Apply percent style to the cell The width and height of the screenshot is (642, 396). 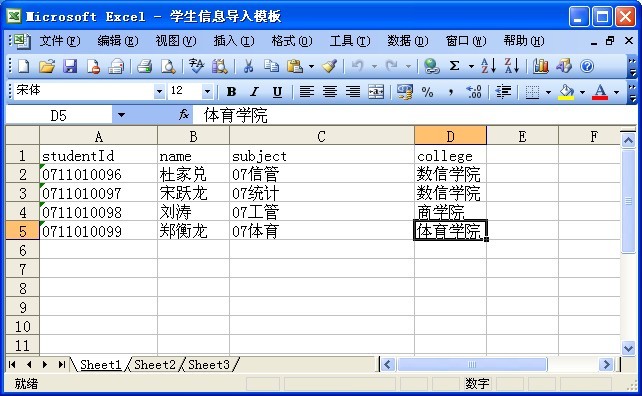click(427, 92)
